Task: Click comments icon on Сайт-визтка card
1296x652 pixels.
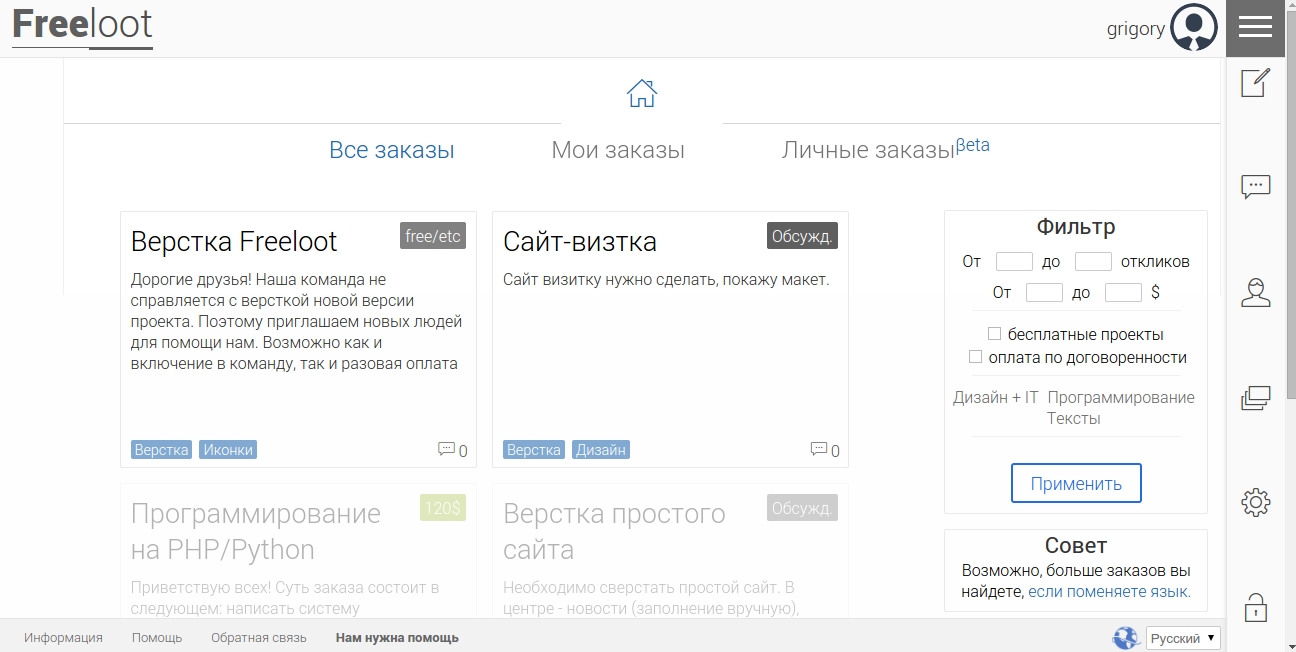Action: [x=819, y=450]
